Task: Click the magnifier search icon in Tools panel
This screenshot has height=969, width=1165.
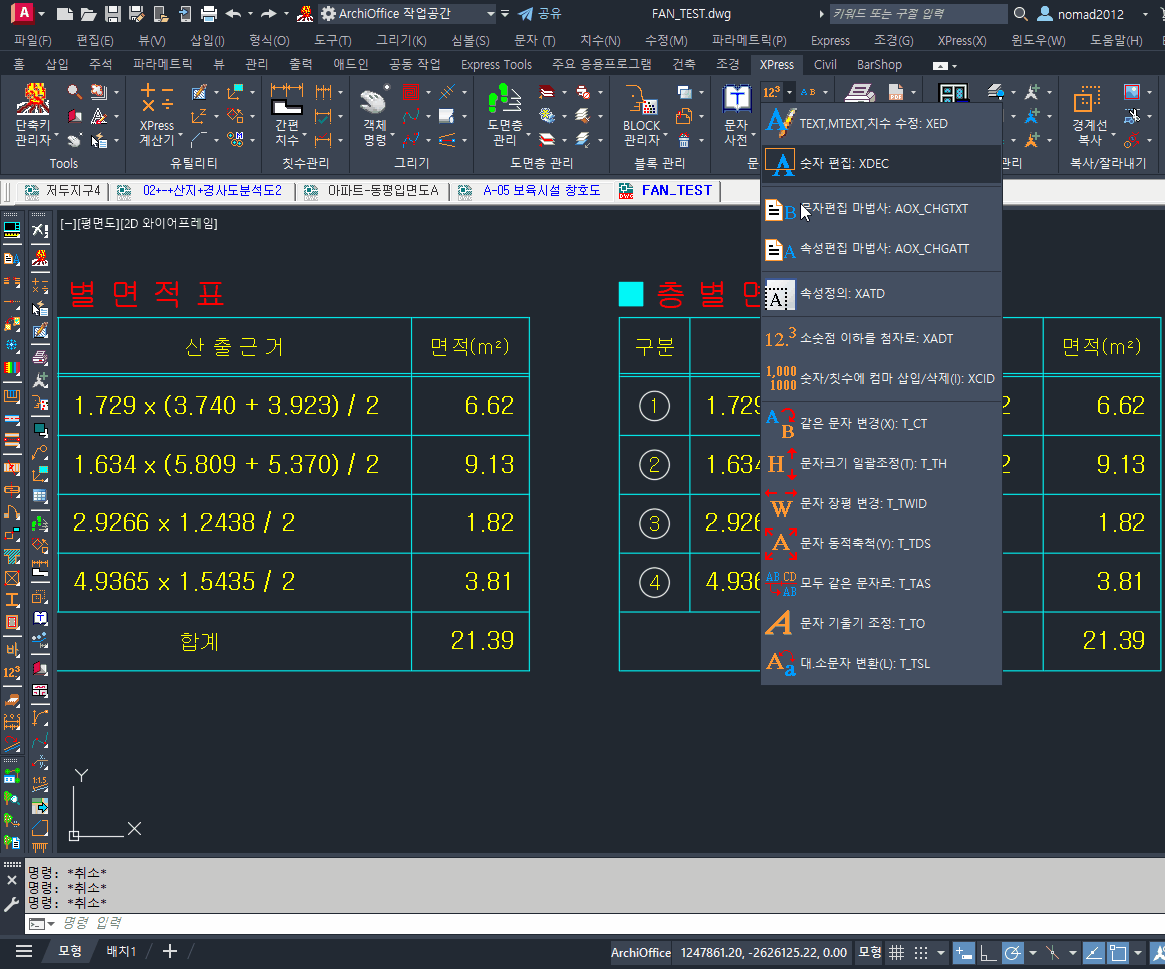Action: click(x=74, y=91)
